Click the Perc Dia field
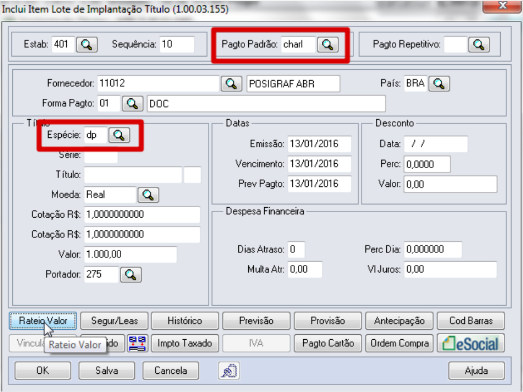Screen dimensions: 523x392 click(x=433, y=250)
